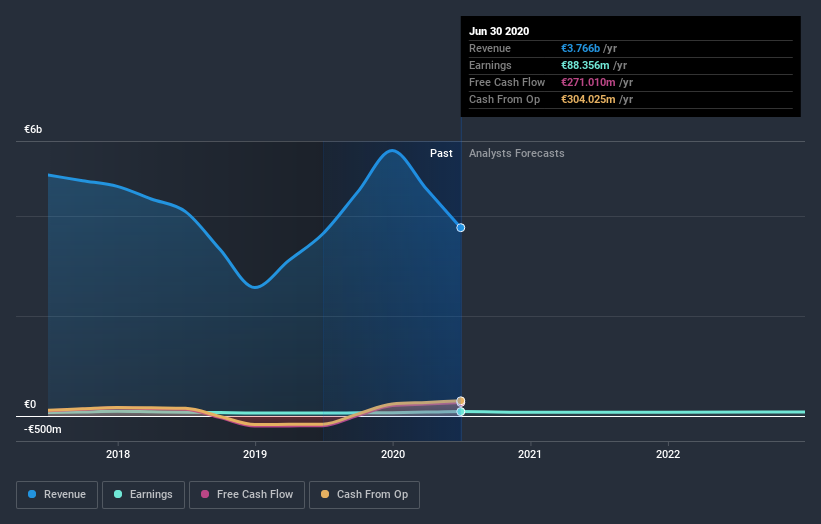The height and width of the screenshot is (524, 821).
Task: Click the Cash From Op label in tooltip
Action: [504, 99]
